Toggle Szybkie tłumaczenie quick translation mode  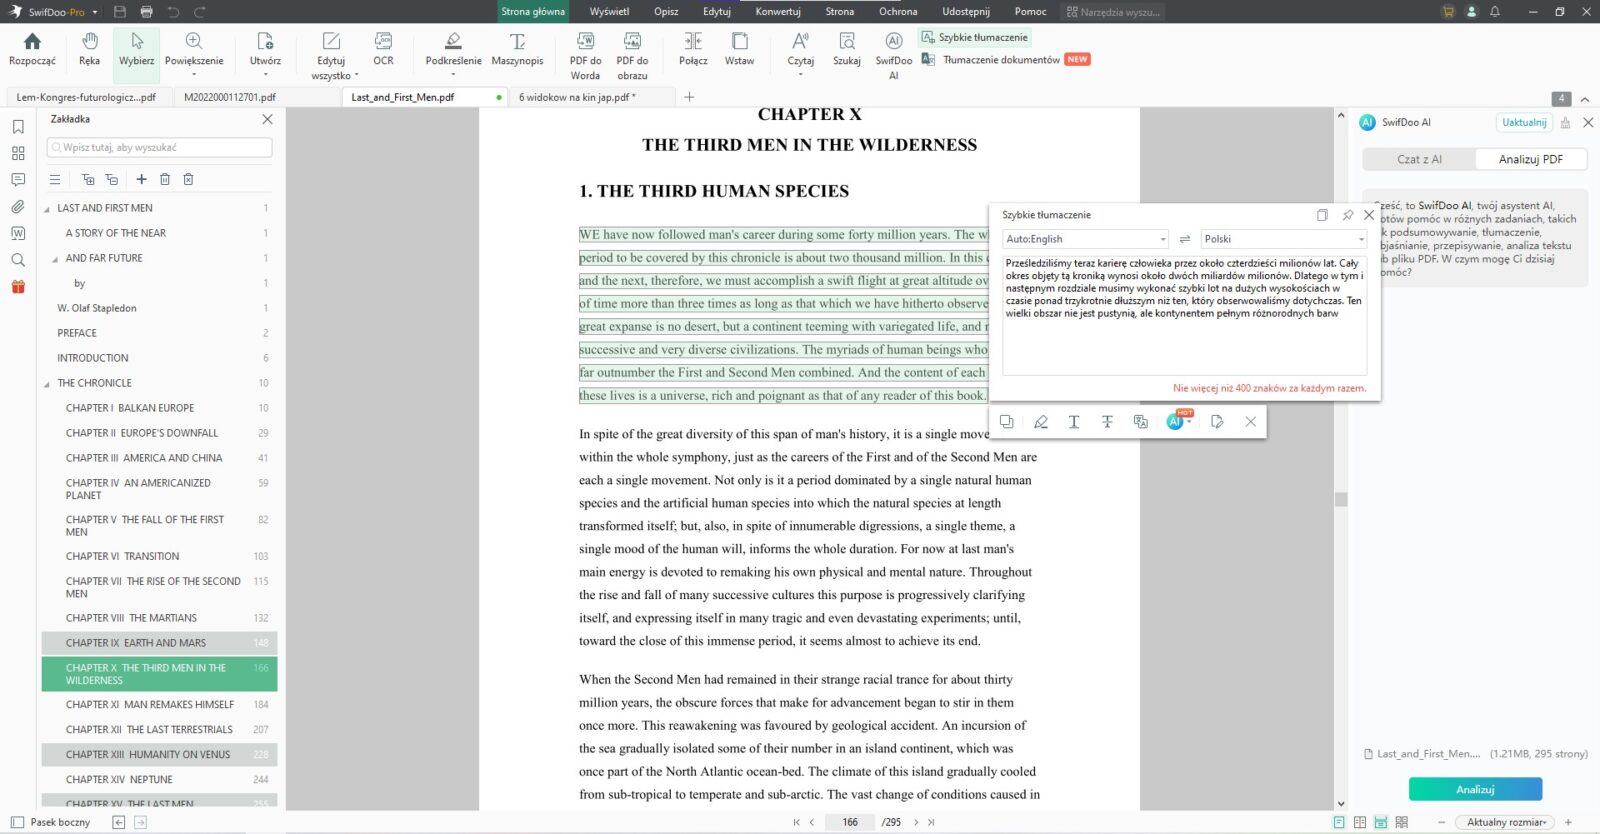975,37
